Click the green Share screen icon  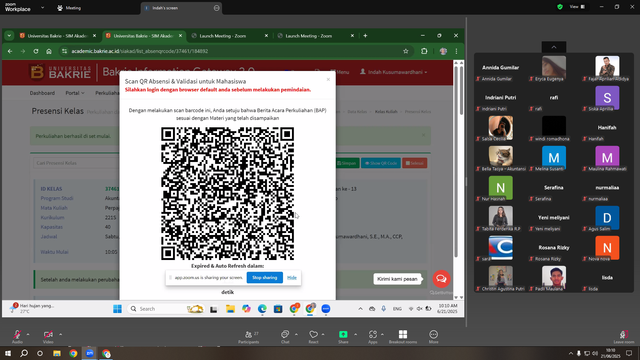coord(343,334)
